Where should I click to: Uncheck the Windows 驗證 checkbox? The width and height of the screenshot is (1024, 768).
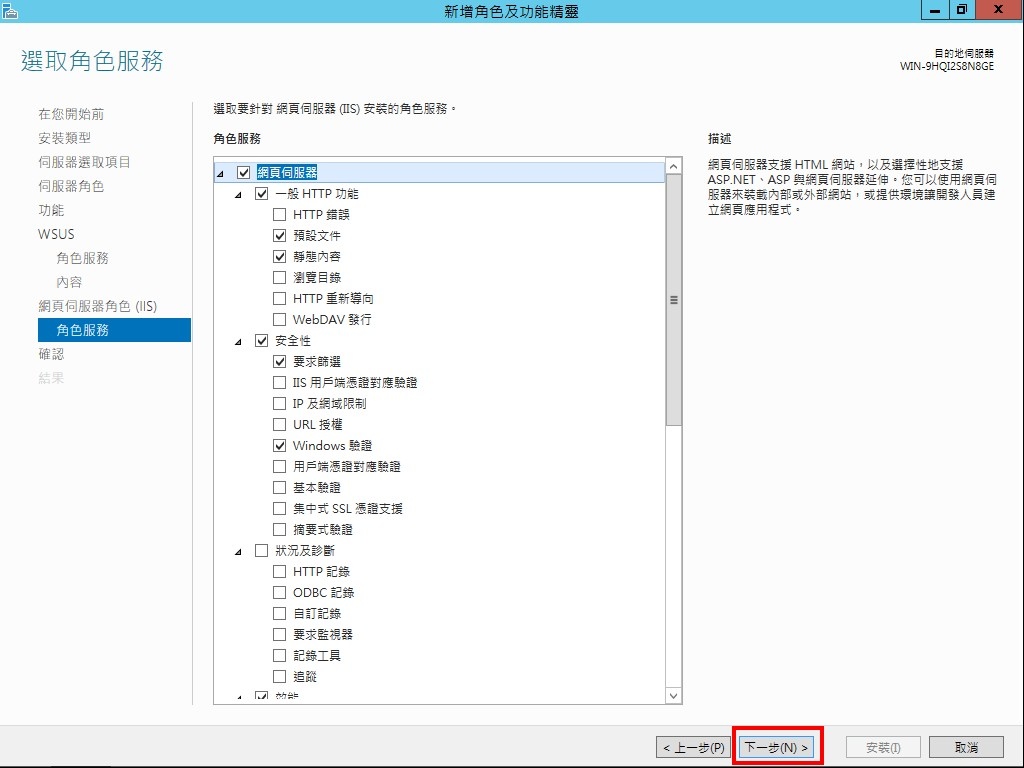[279, 445]
